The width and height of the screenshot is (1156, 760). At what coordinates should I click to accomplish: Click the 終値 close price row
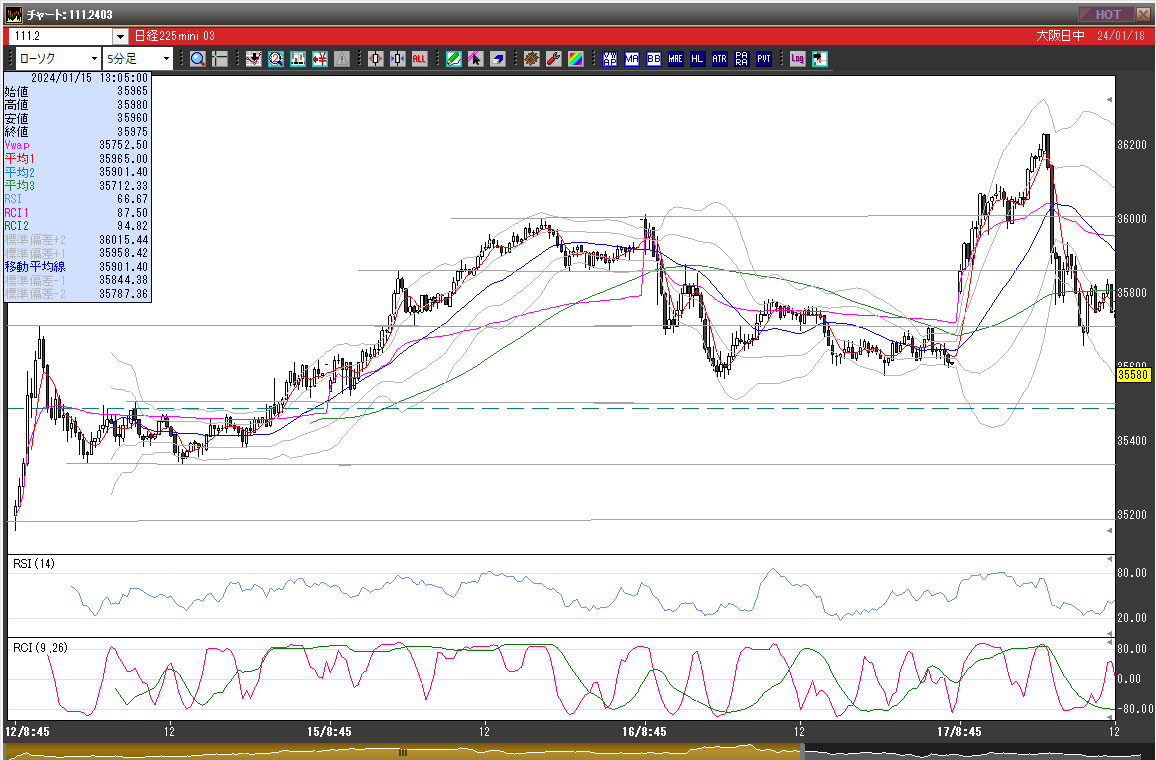pos(77,131)
